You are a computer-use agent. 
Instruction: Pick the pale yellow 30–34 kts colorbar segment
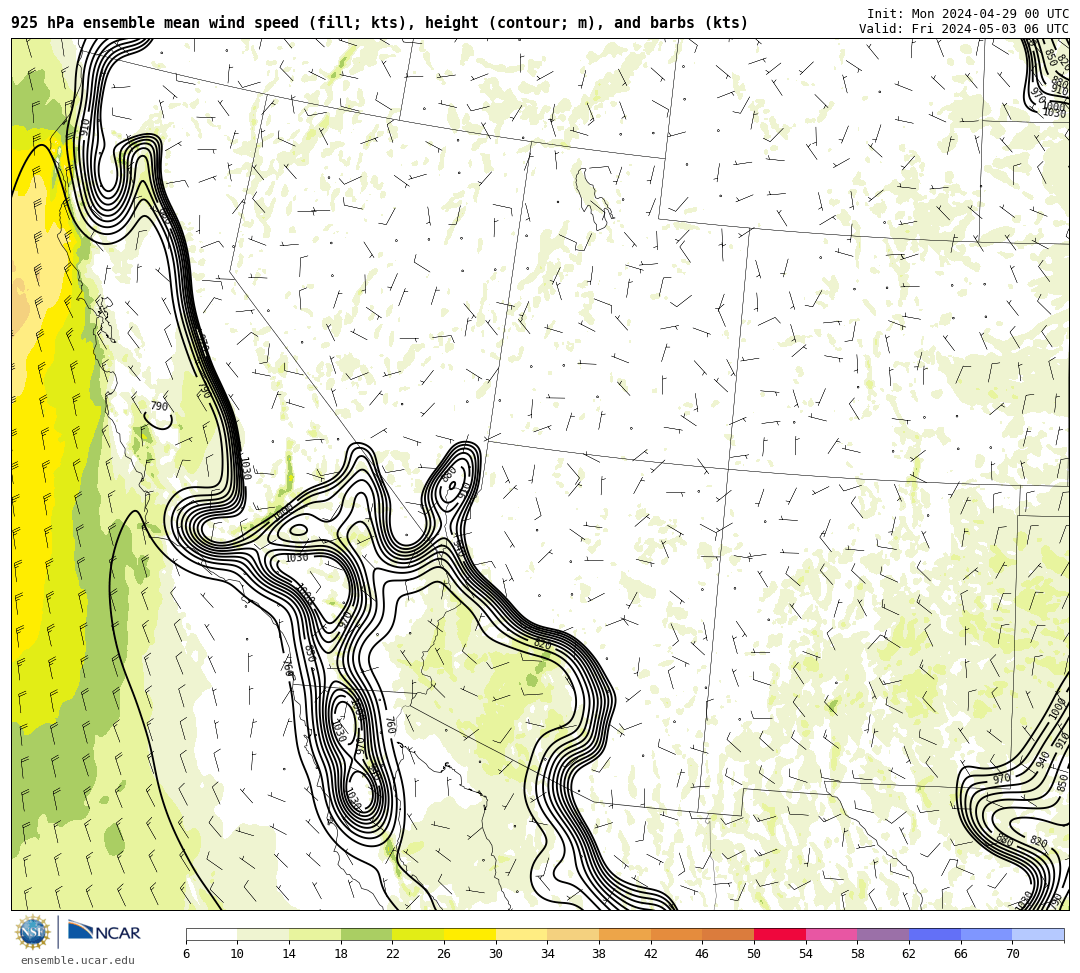click(x=521, y=934)
